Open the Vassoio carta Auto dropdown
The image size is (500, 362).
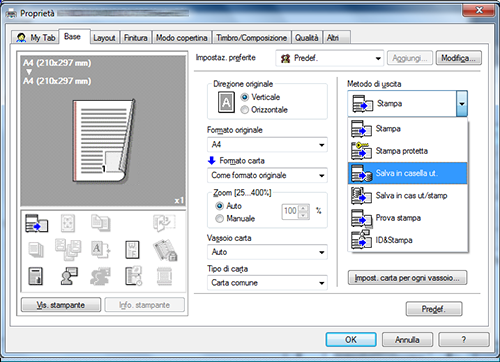(x=267, y=252)
